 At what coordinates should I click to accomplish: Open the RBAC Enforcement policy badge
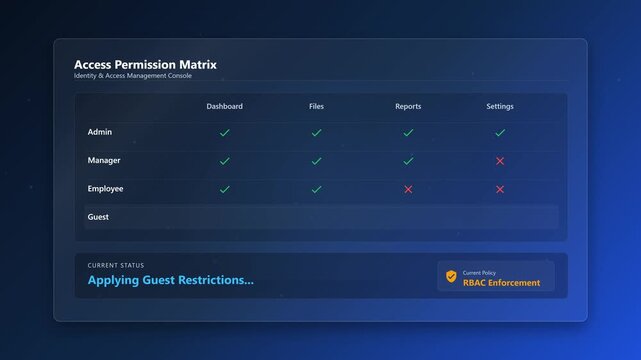tap(496, 276)
